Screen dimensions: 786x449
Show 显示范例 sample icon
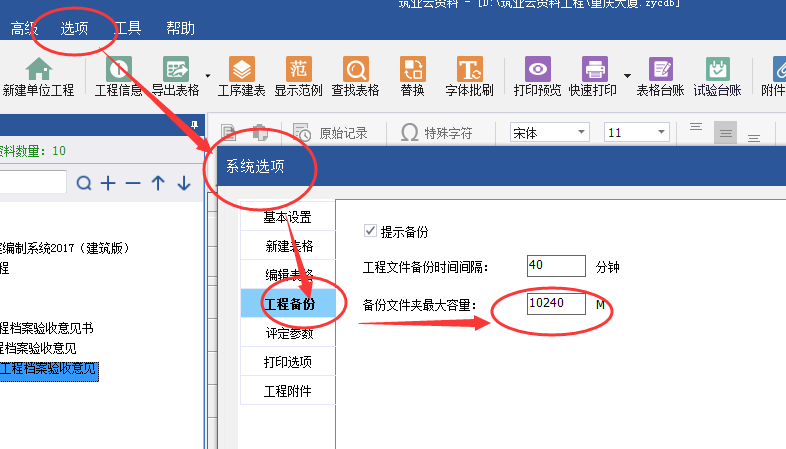[x=298, y=70]
